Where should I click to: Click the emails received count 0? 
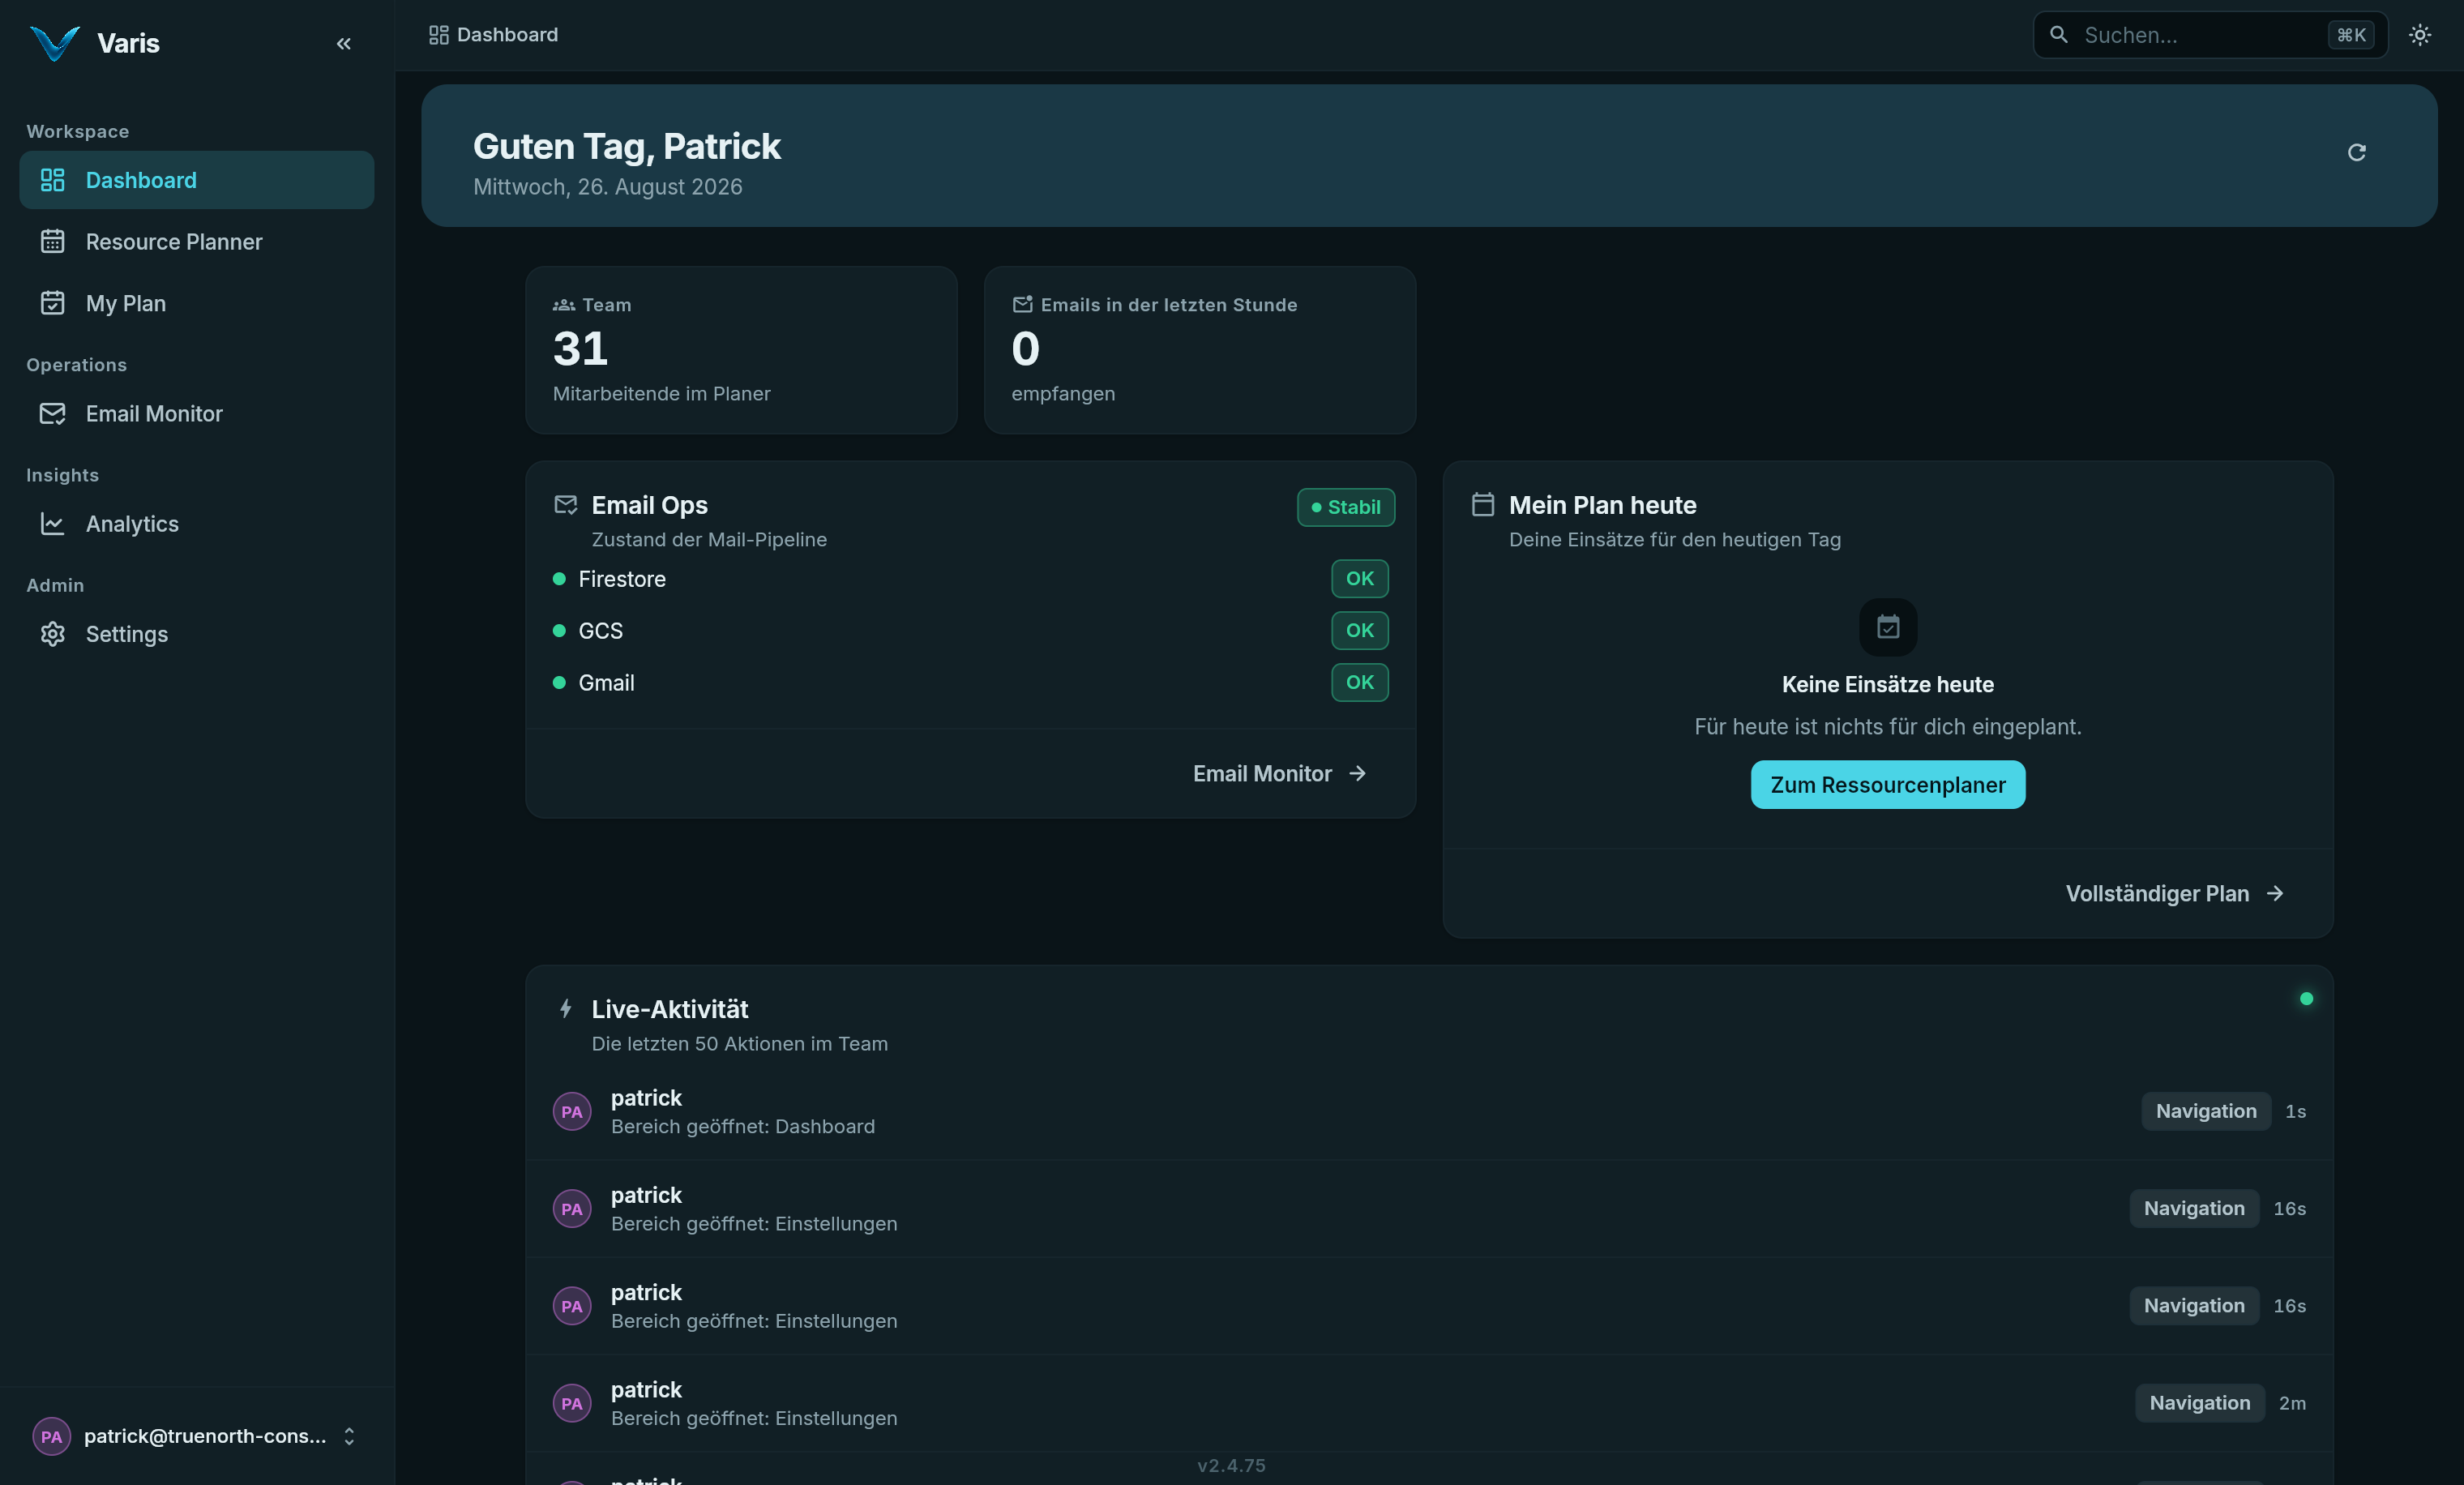click(x=1026, y=349)
